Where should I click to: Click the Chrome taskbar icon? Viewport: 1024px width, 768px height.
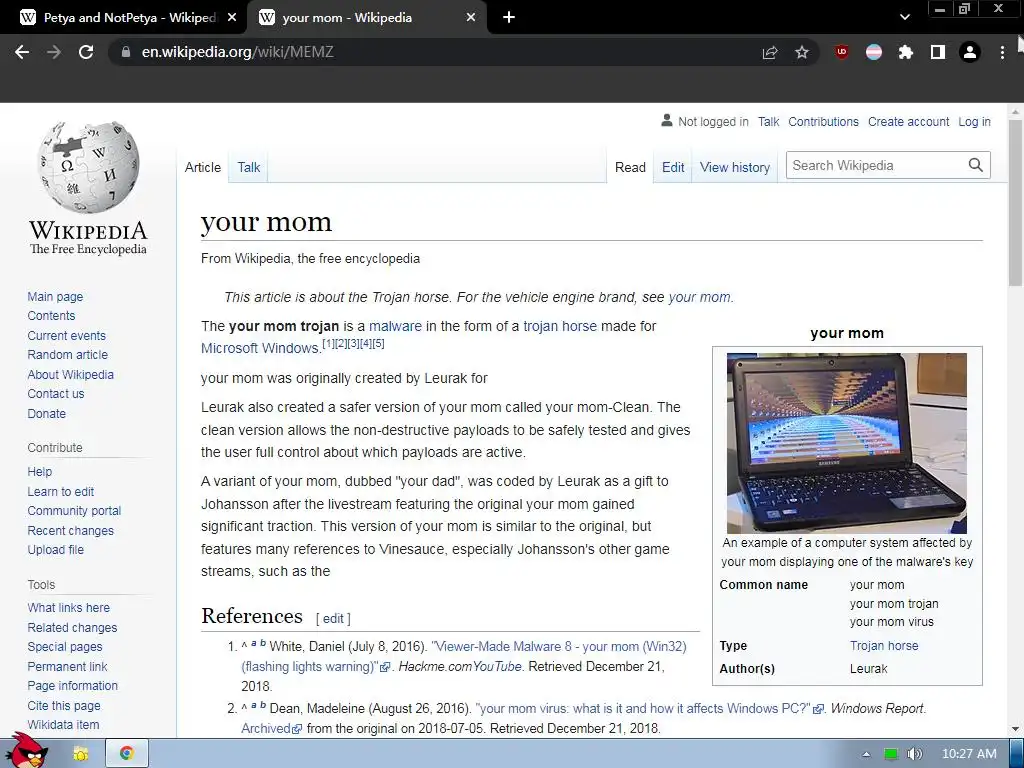pyautogui.click(x=127, y=754)
